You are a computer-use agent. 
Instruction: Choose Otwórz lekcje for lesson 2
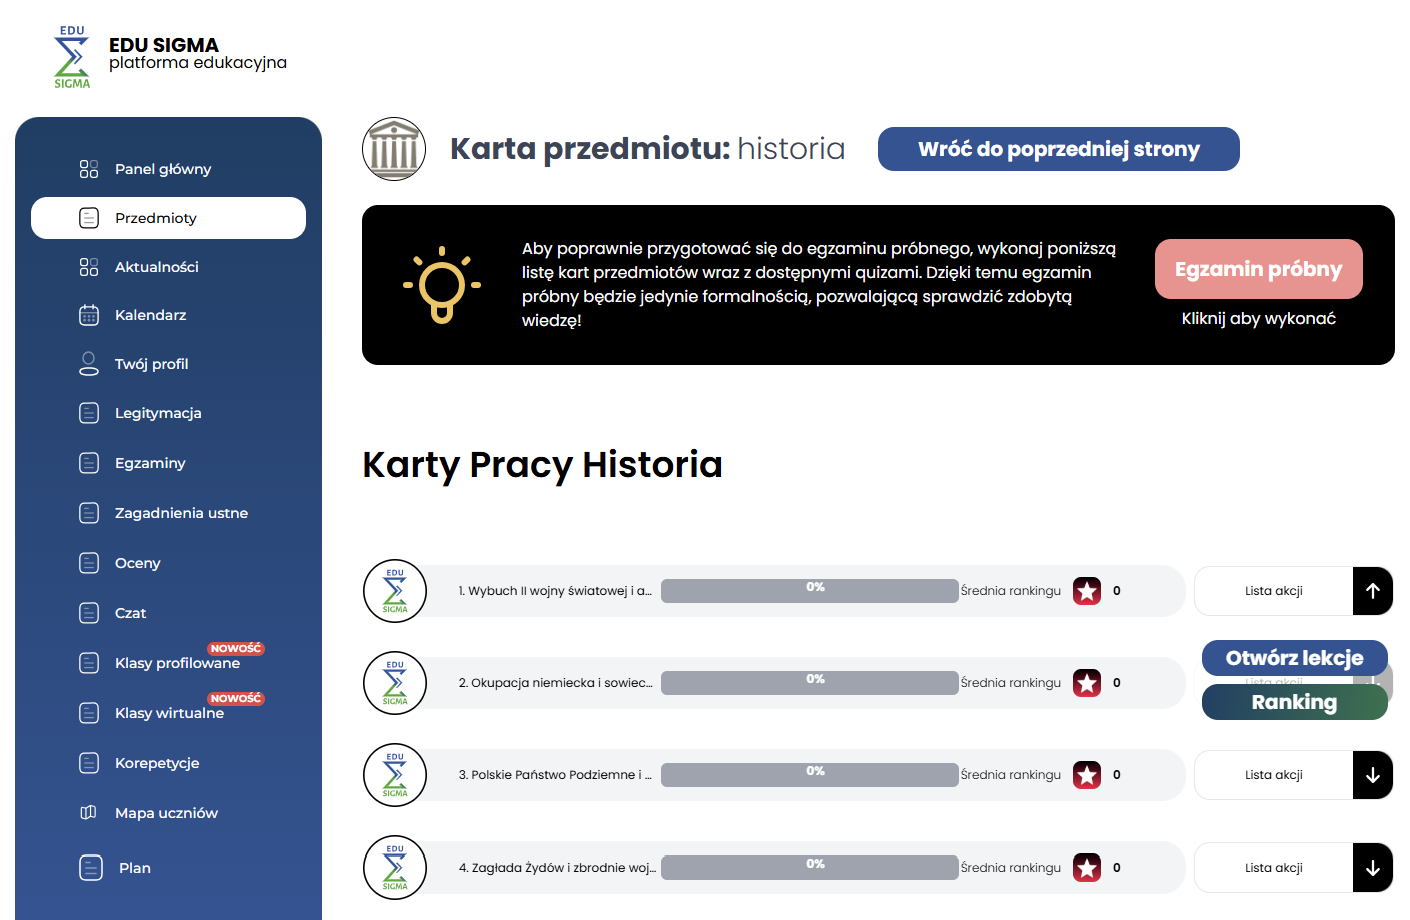1294,658
